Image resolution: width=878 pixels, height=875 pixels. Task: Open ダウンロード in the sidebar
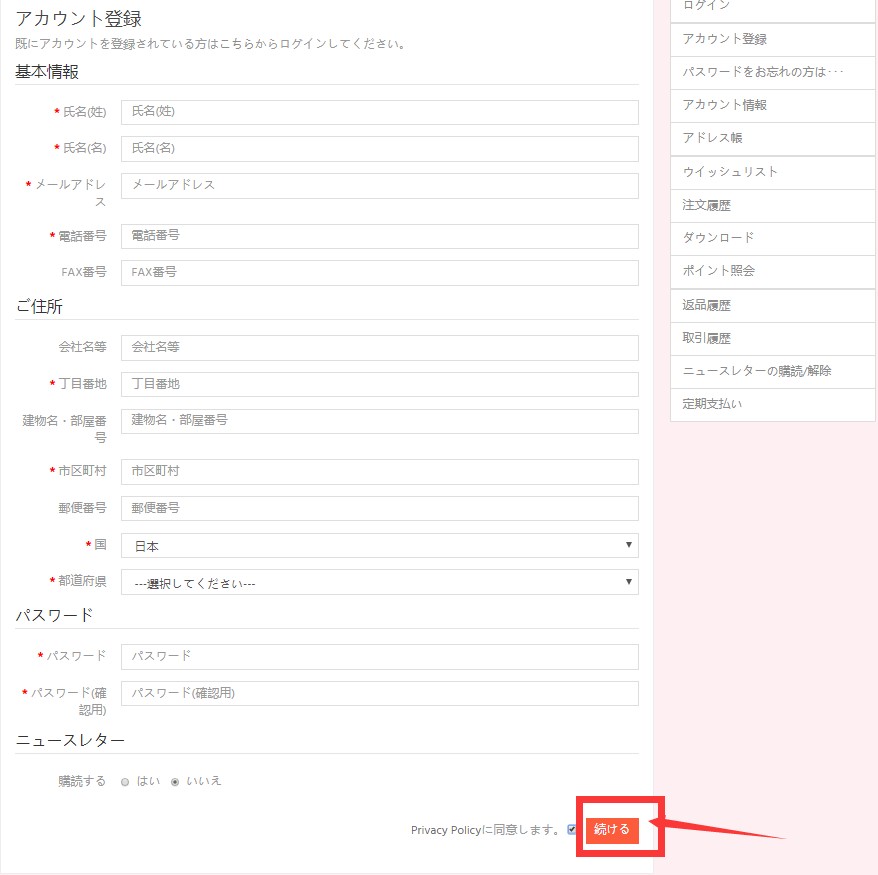pyautogui.click(x=773, y=238)
